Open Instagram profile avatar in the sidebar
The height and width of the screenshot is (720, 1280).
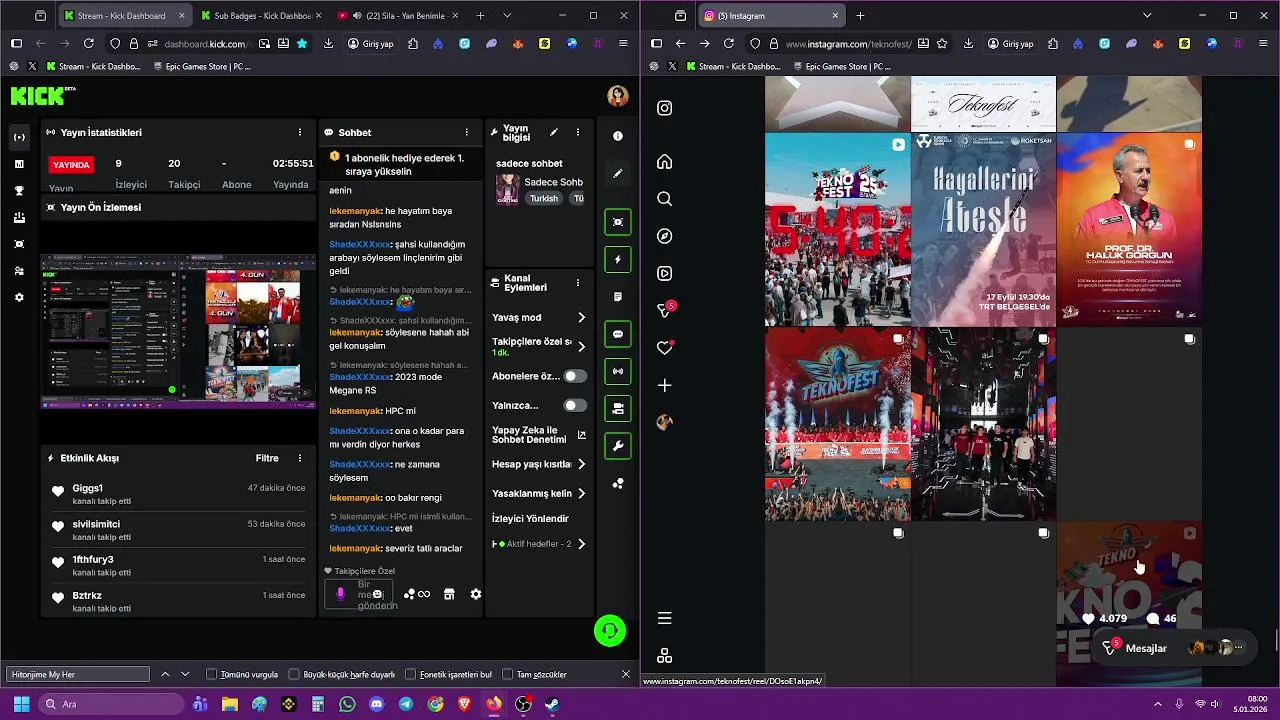pos(664,422)
